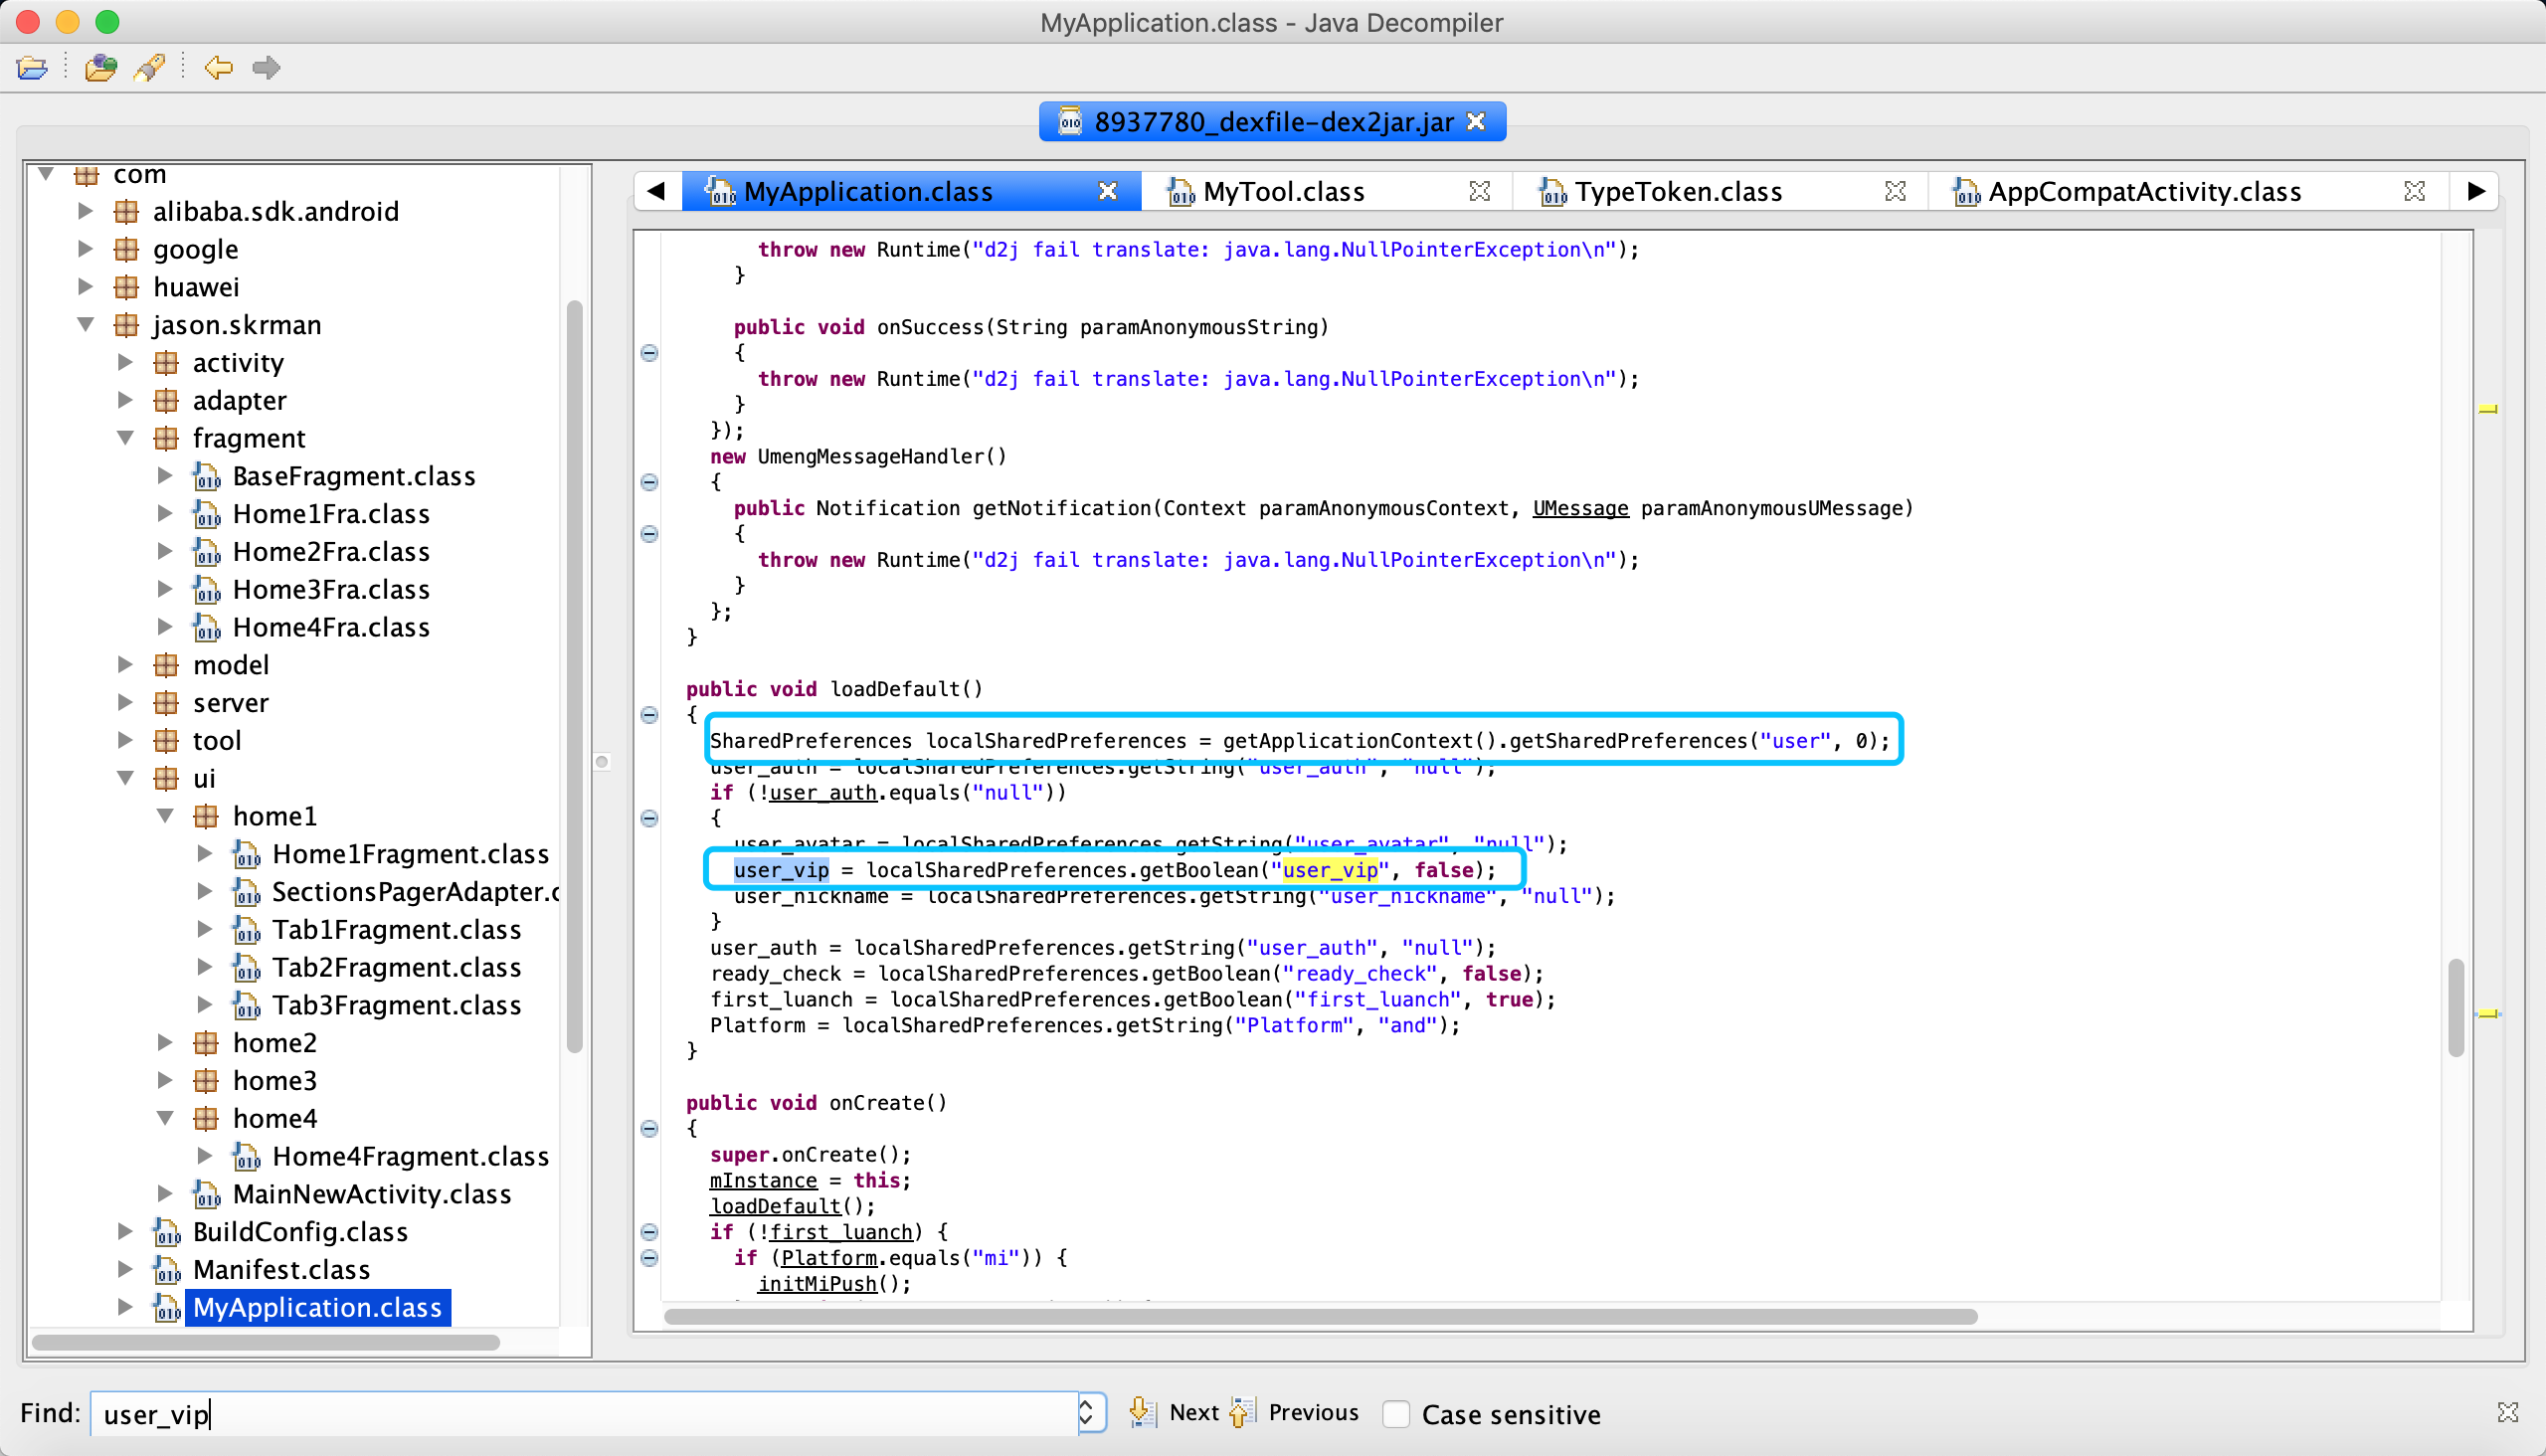2546x1456 pixels.
Task: Click the Home4Fra.class file icon
Action: 206,628
